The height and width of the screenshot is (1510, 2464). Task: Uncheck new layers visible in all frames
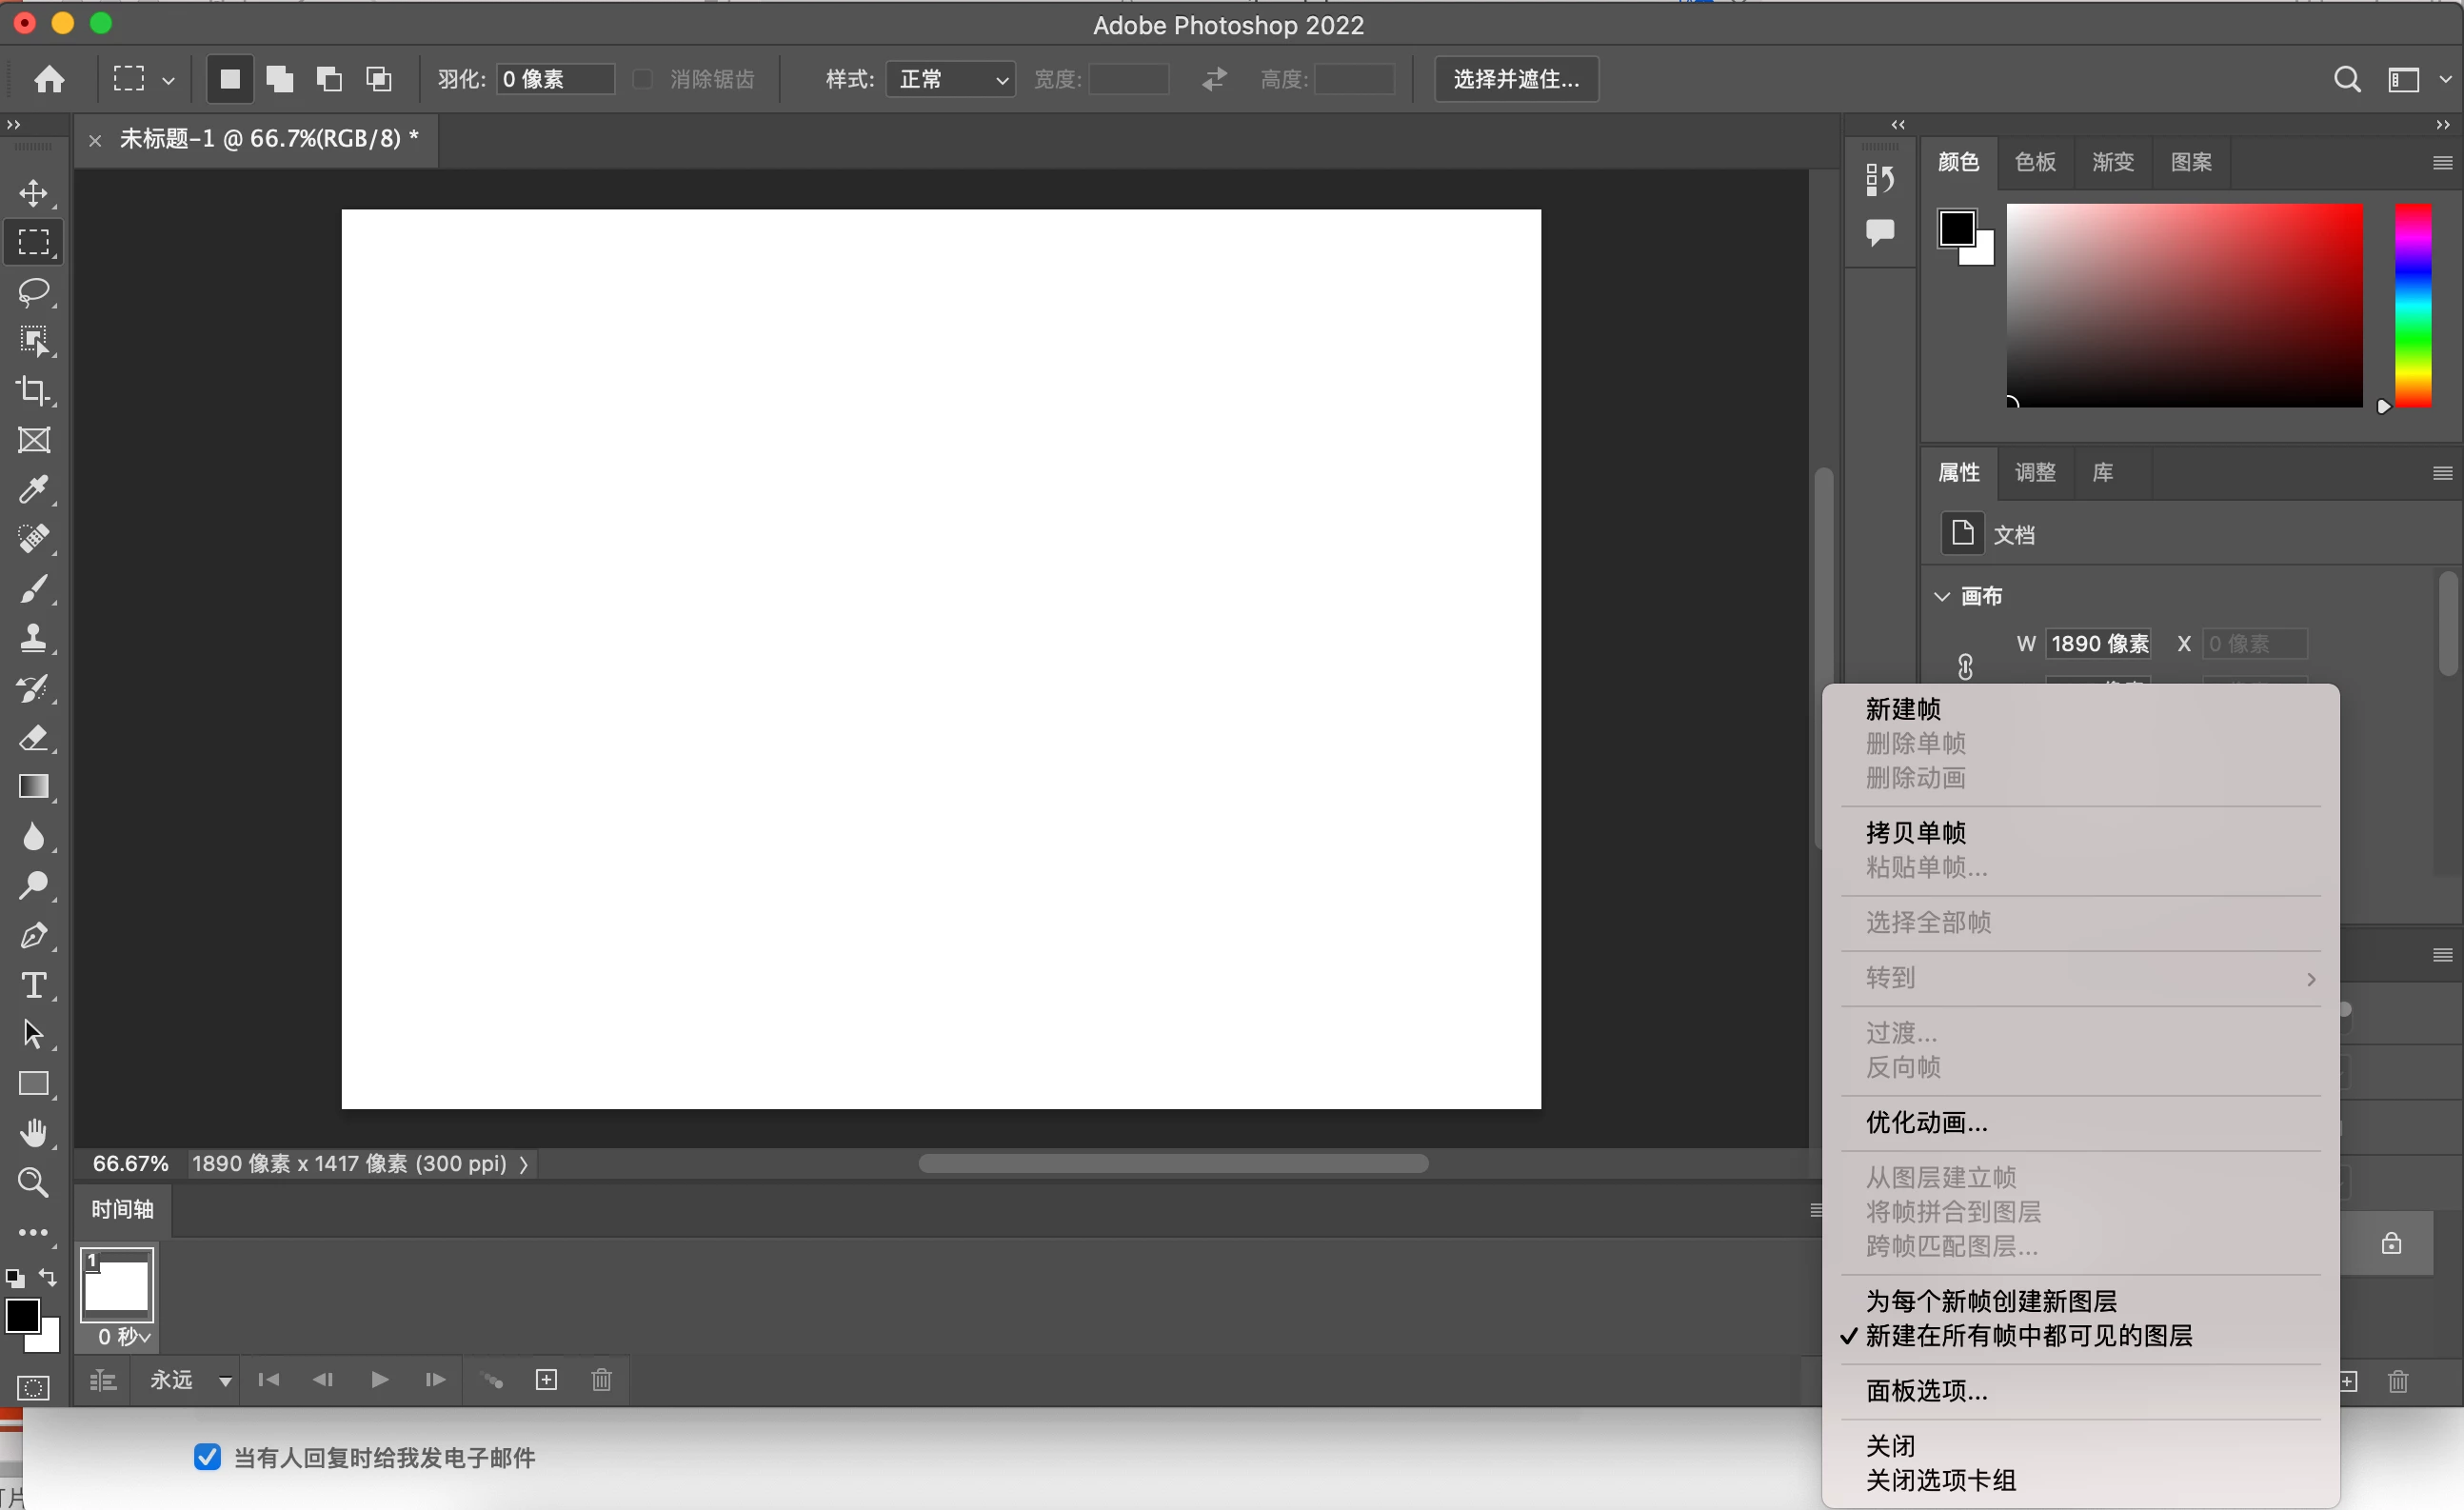point(2028,1336)
